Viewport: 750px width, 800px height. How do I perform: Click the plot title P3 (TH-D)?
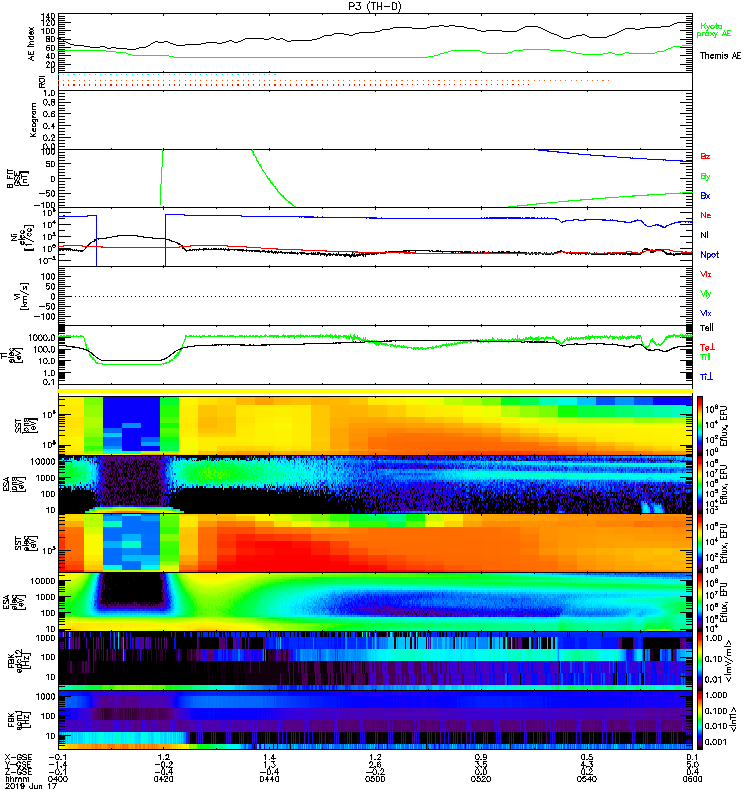click(375, 6)
